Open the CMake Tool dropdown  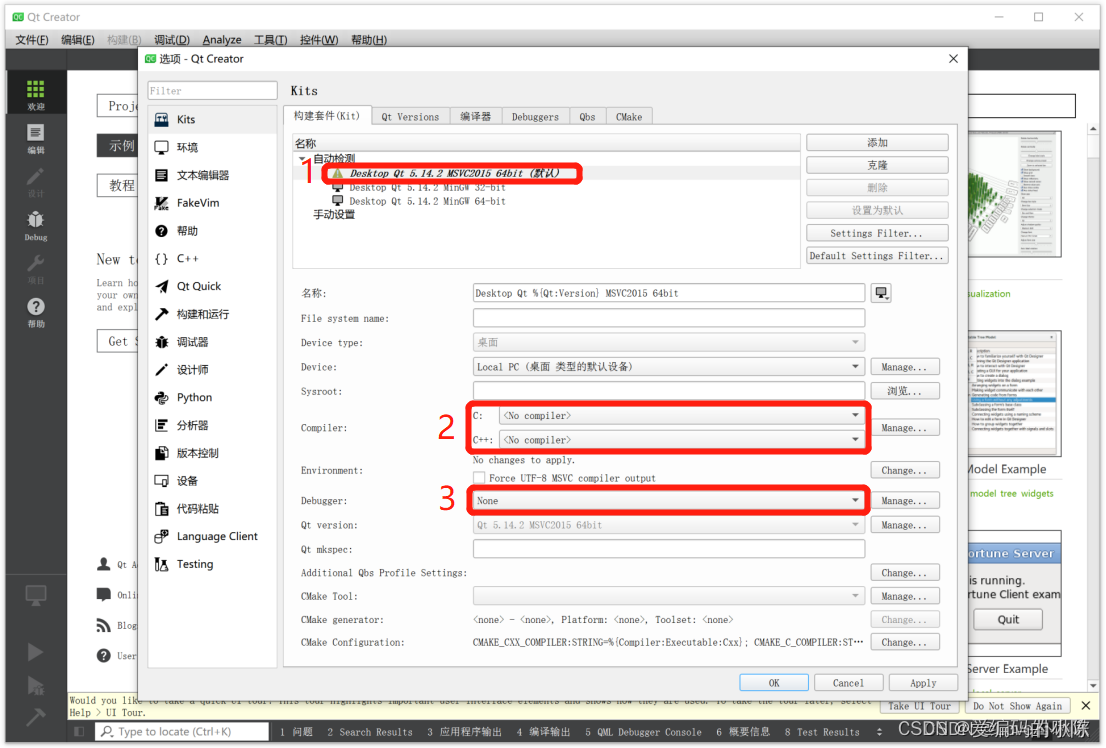point(669,596)
